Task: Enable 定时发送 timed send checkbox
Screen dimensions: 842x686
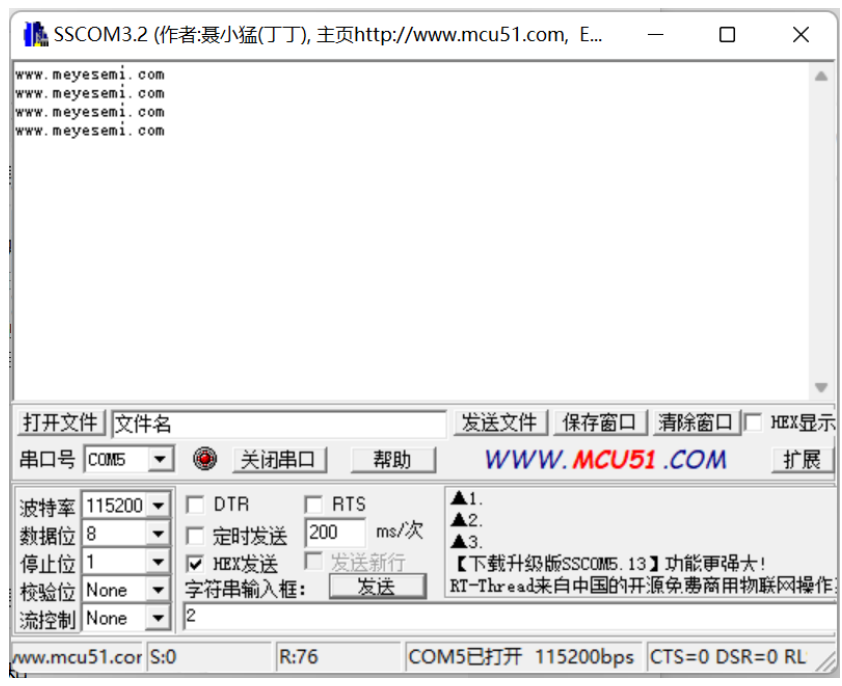Action: tap(194, 536)
